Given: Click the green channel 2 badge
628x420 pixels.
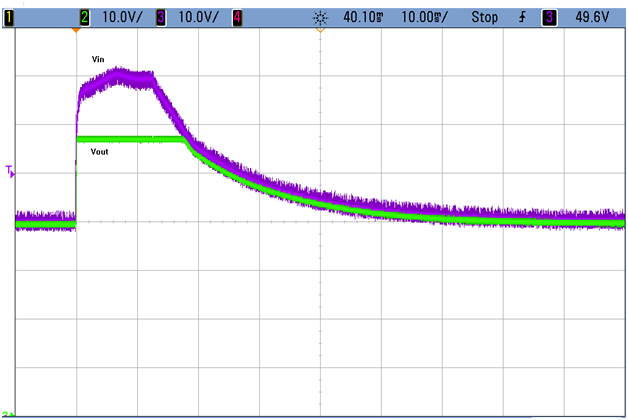Looking at the screenshot, I should click(85, 16).
